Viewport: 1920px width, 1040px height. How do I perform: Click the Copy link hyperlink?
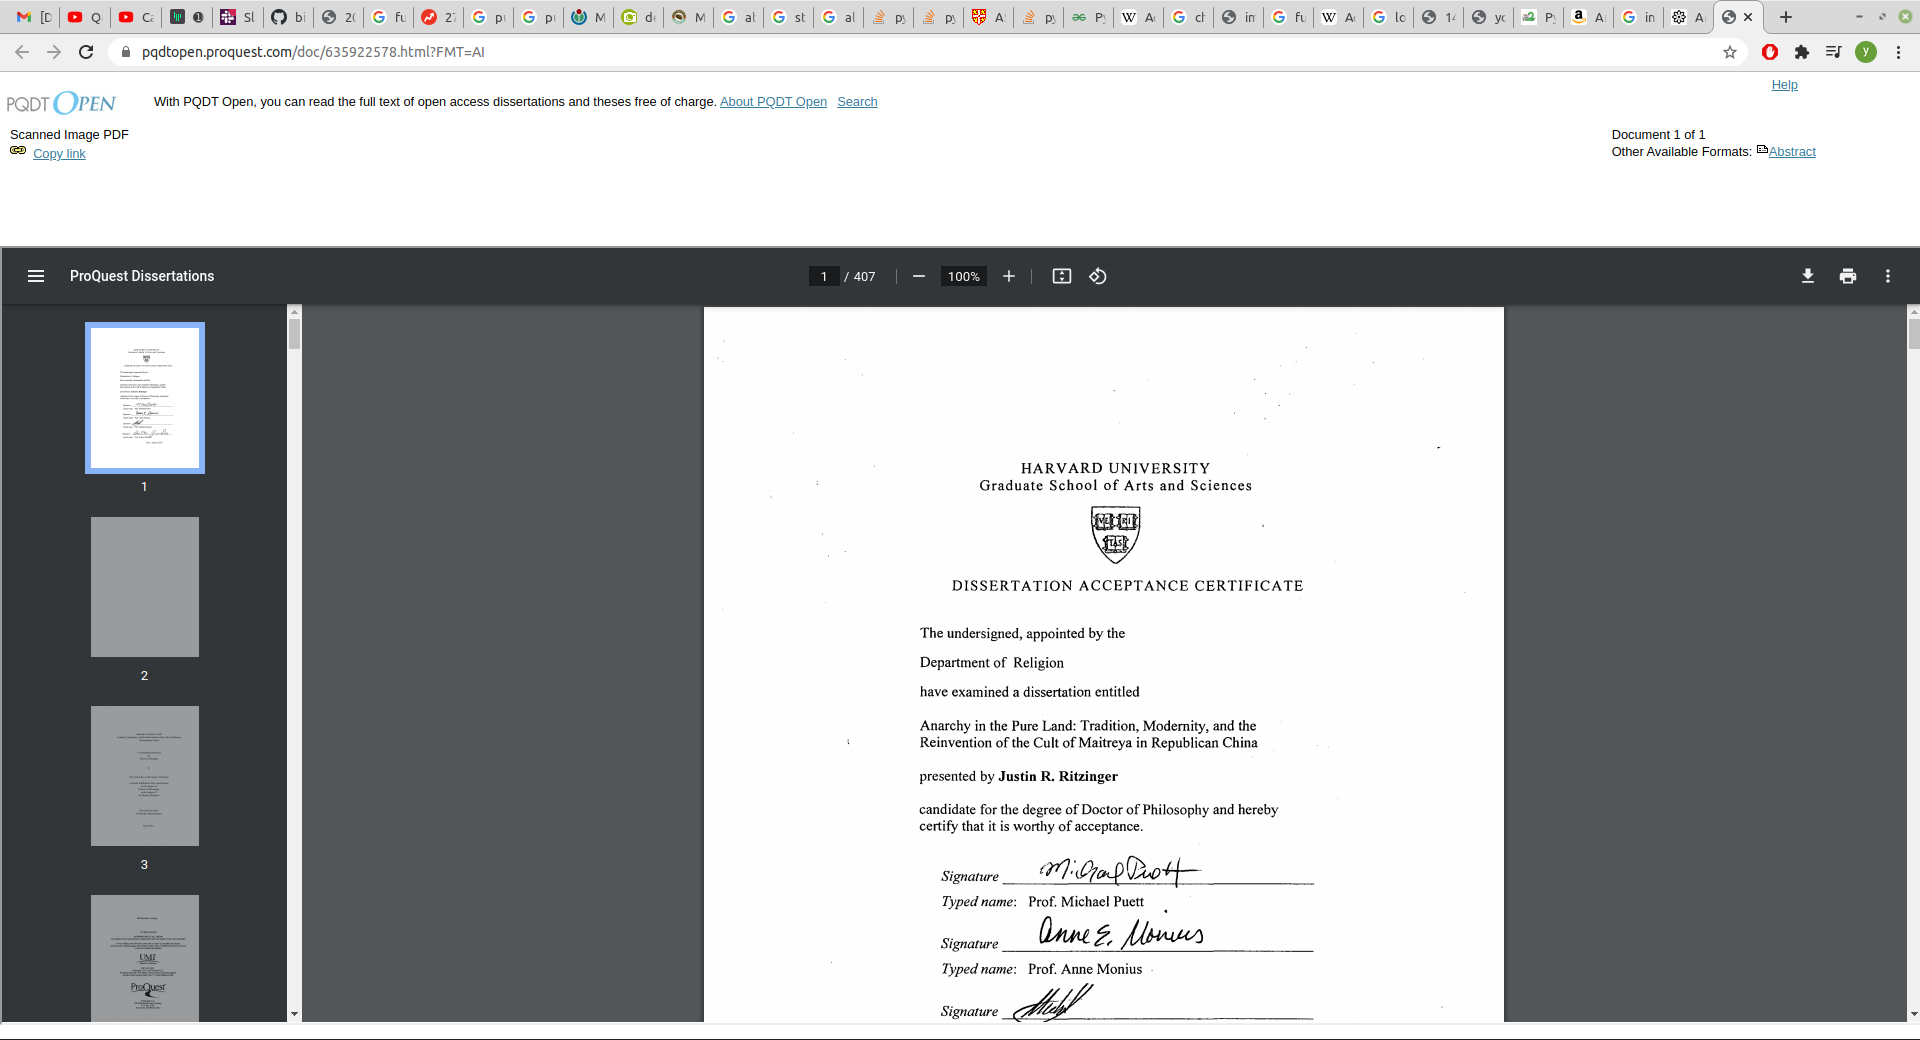coord(59,154)
